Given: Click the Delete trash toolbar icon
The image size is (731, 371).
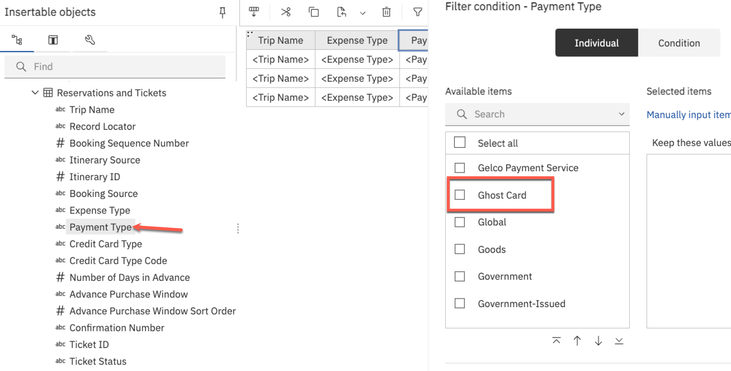Looking at the screenshot, I should click(x=386, y=12).
